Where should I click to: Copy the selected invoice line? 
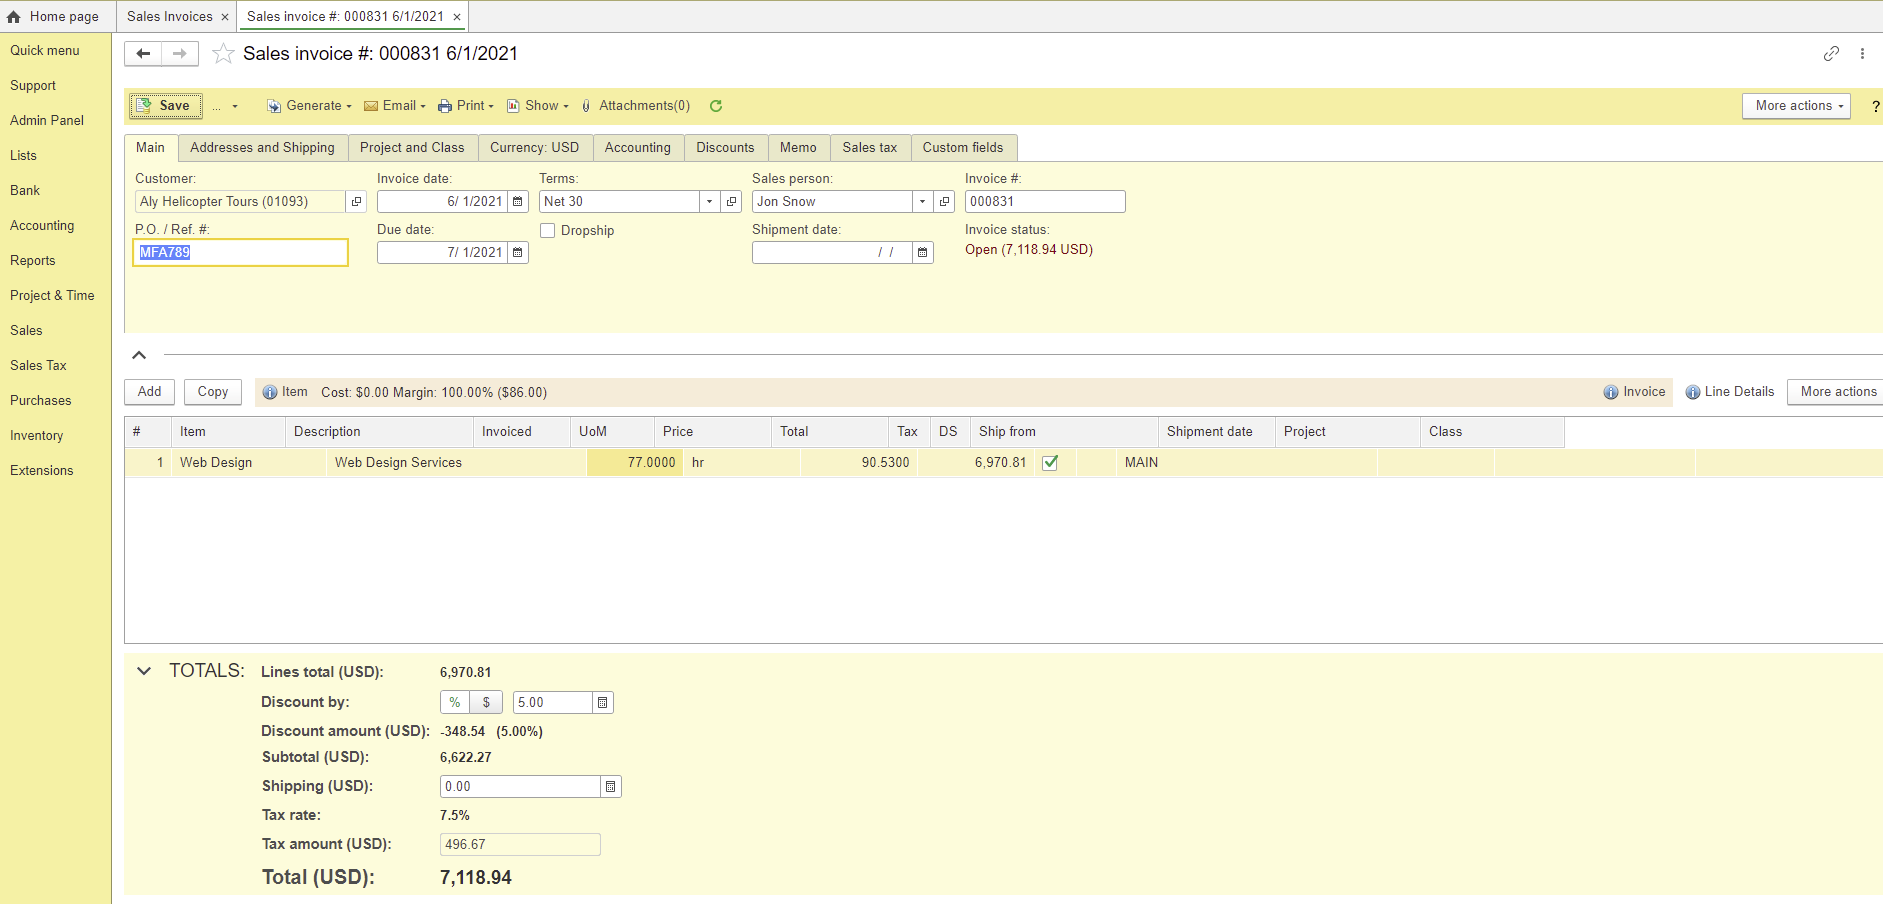(213, 392)
